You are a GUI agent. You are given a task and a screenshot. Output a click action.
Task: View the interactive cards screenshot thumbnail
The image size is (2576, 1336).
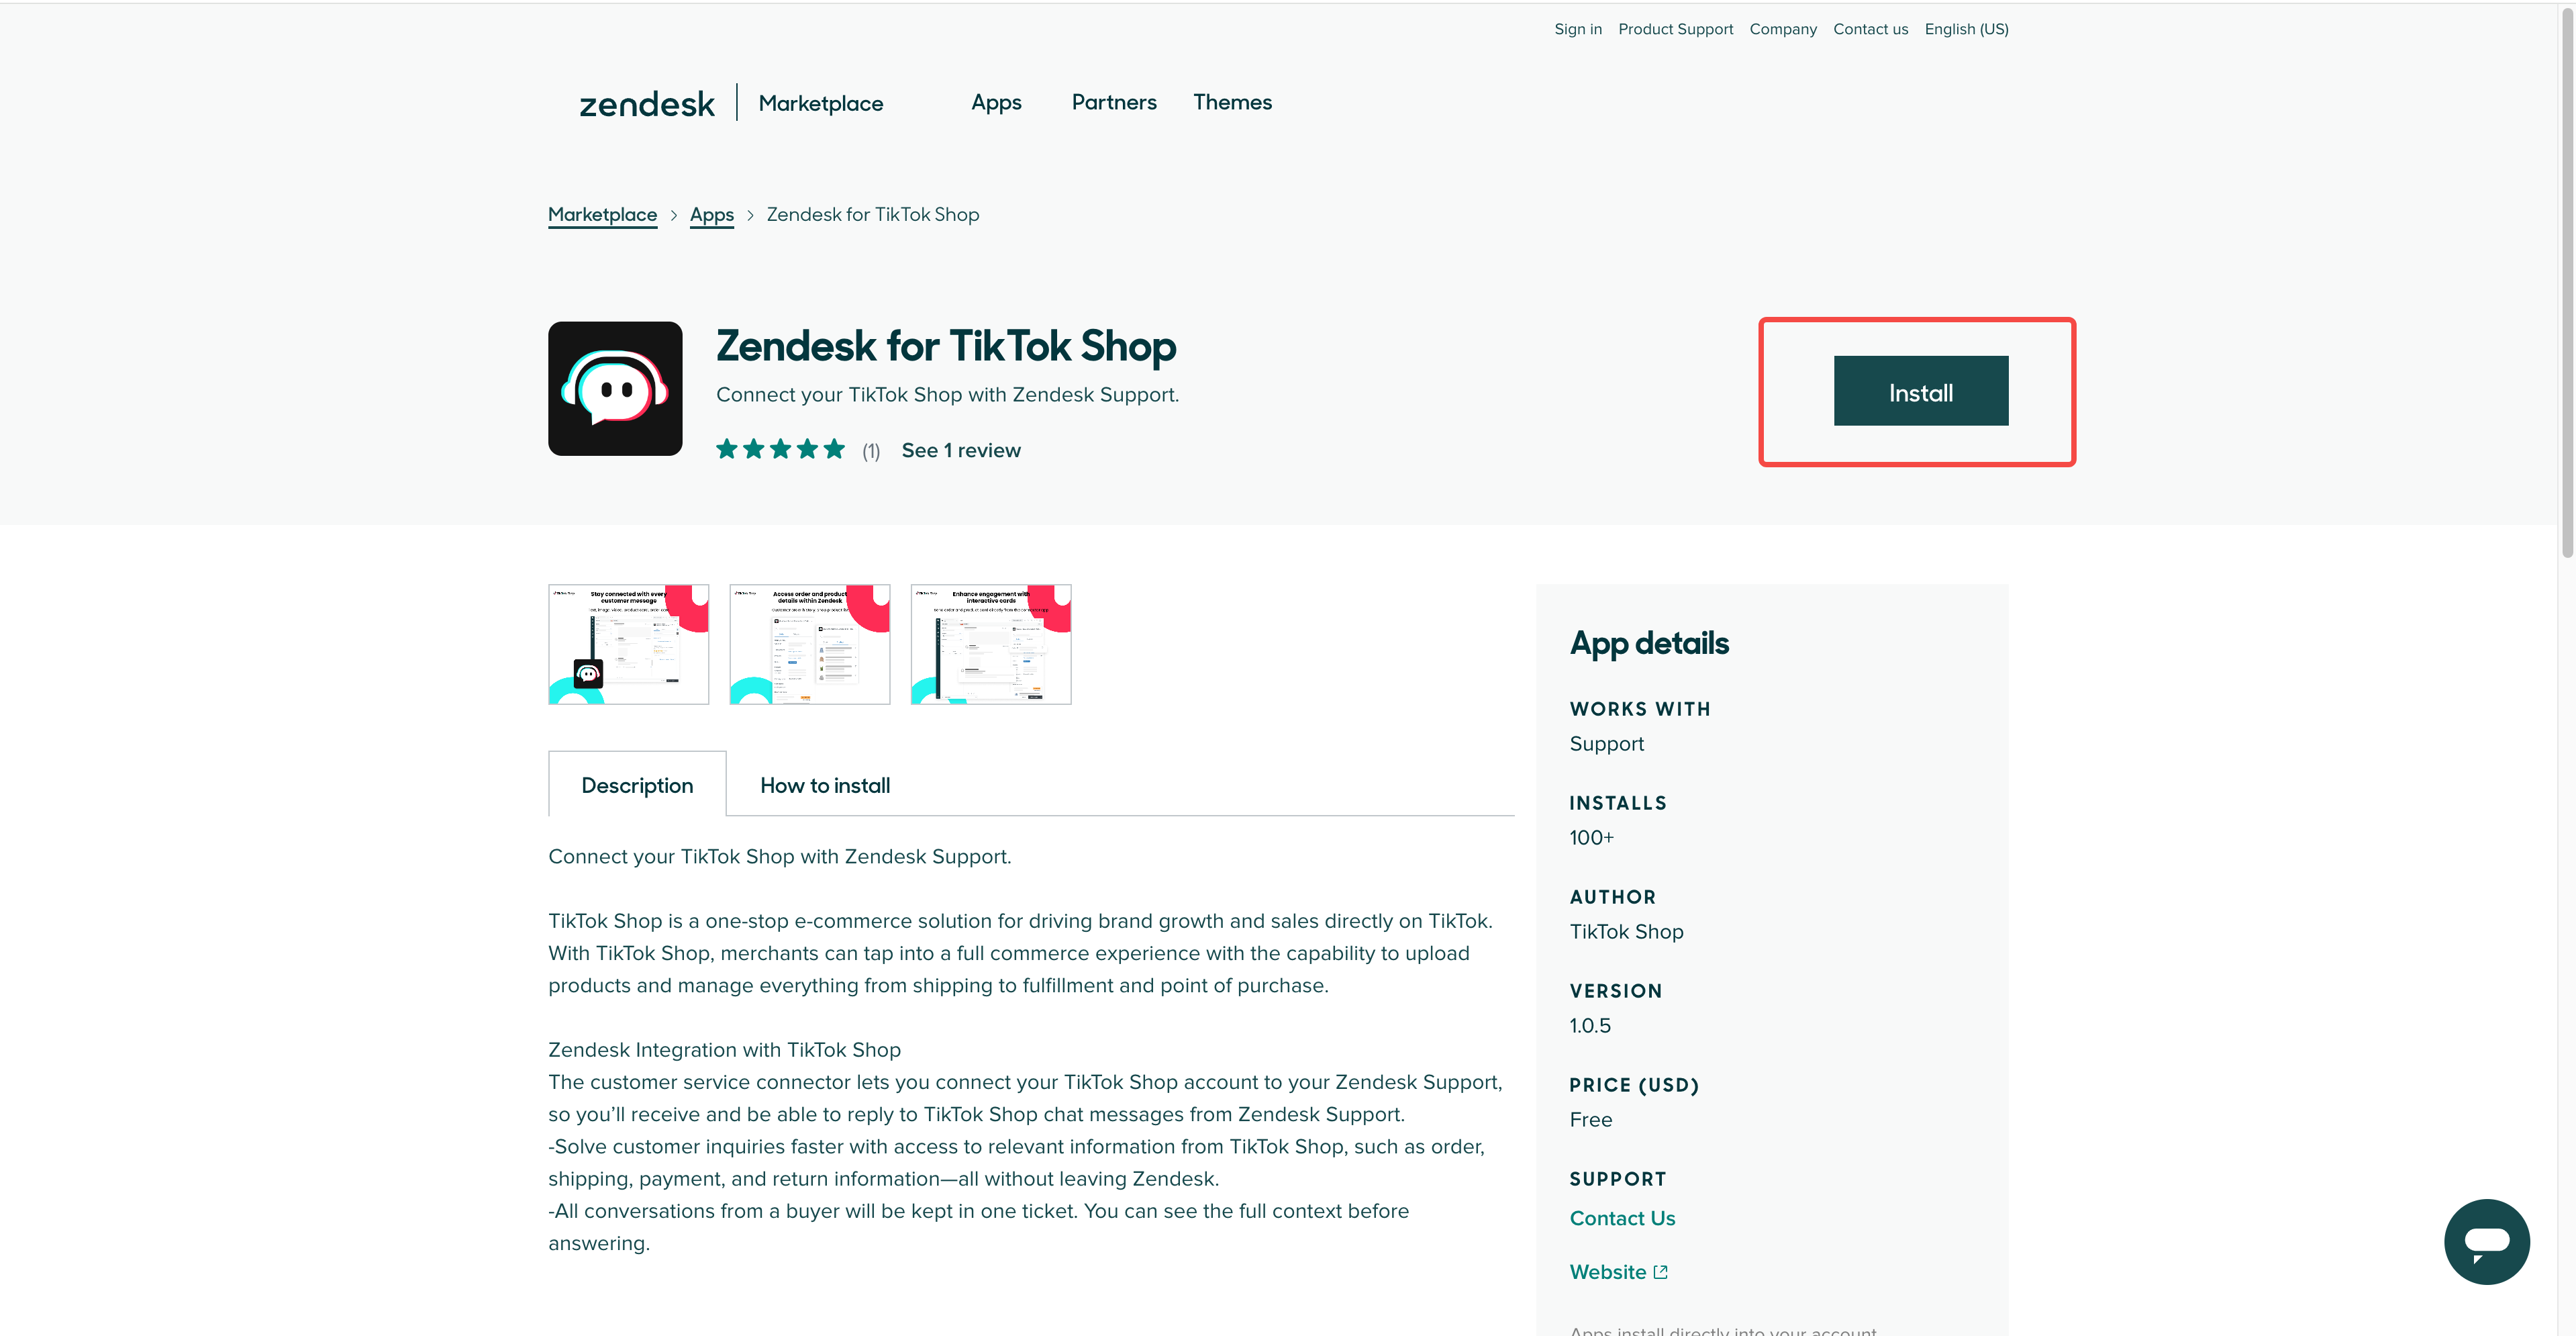990,644
